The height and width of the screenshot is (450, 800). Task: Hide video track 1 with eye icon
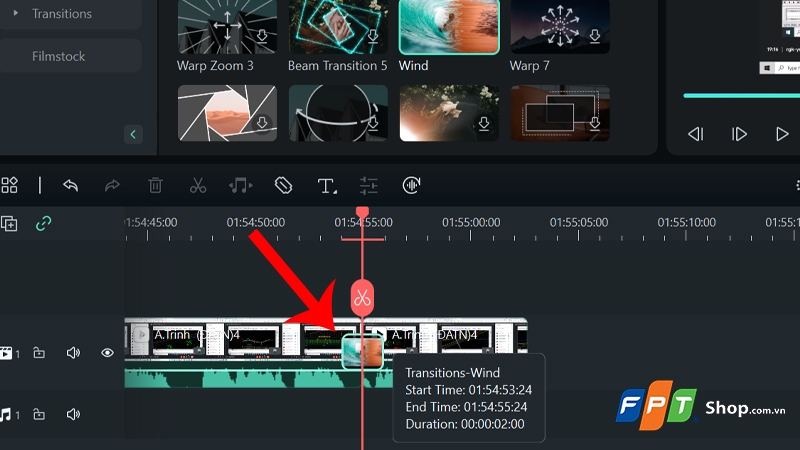(107, 353)
